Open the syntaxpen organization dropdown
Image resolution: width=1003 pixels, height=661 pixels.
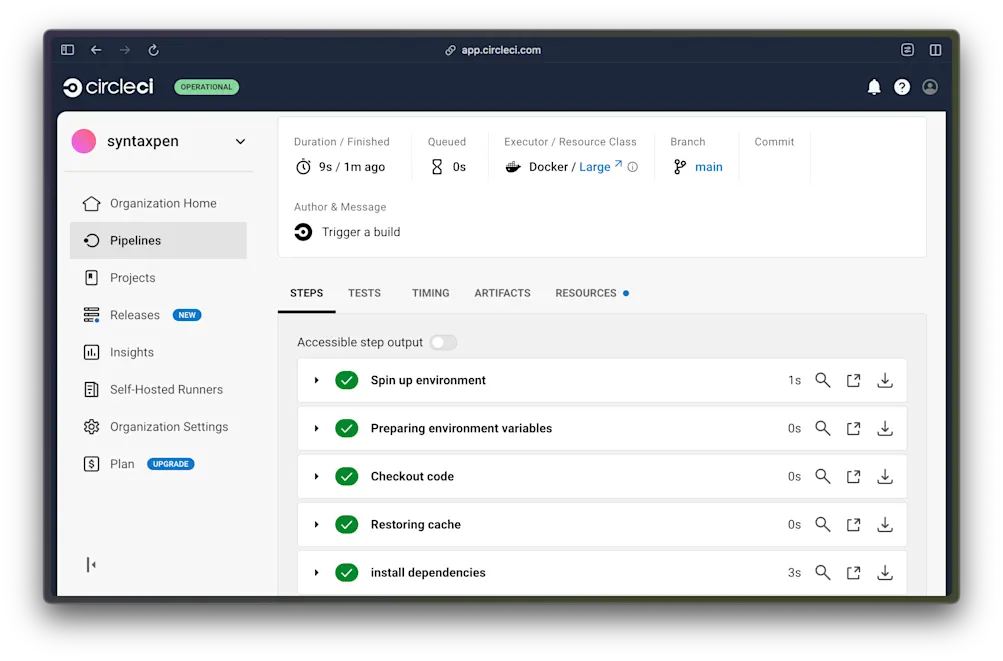coord(239,141)
